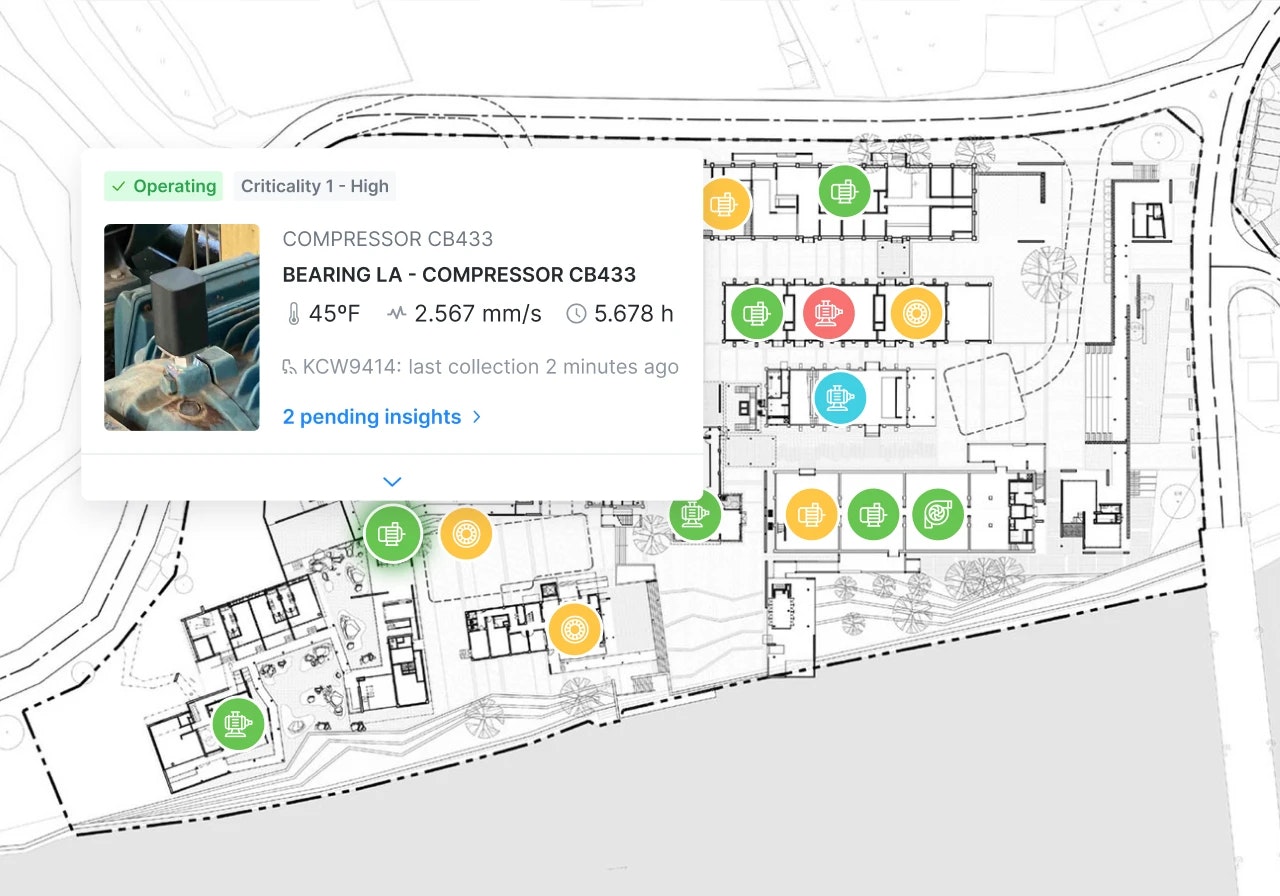Select green motor marker left of red pump

[x=757, y=313]
